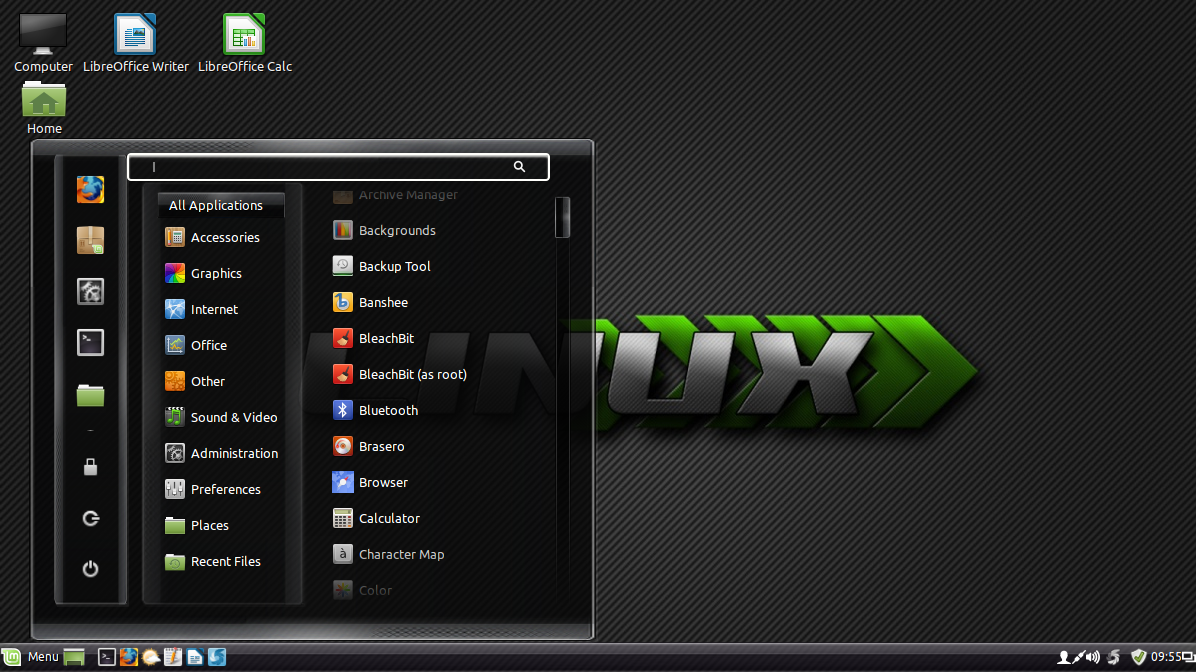Click window list icon at tray end
The height and width of the screenshot is (672, 1196).
[1189, 657]
